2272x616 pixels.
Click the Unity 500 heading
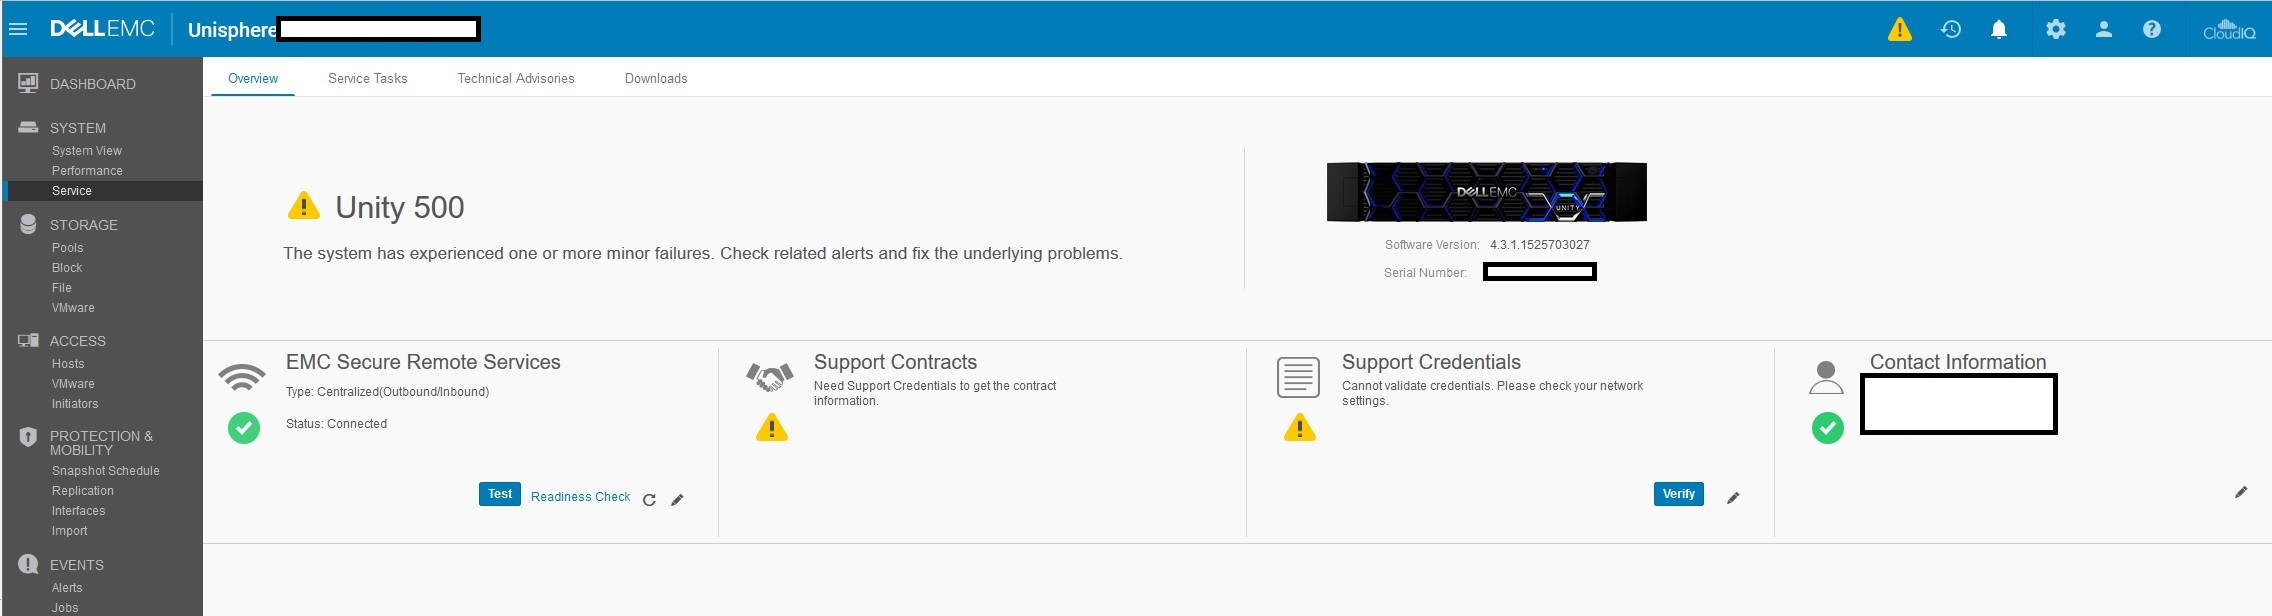399,207
